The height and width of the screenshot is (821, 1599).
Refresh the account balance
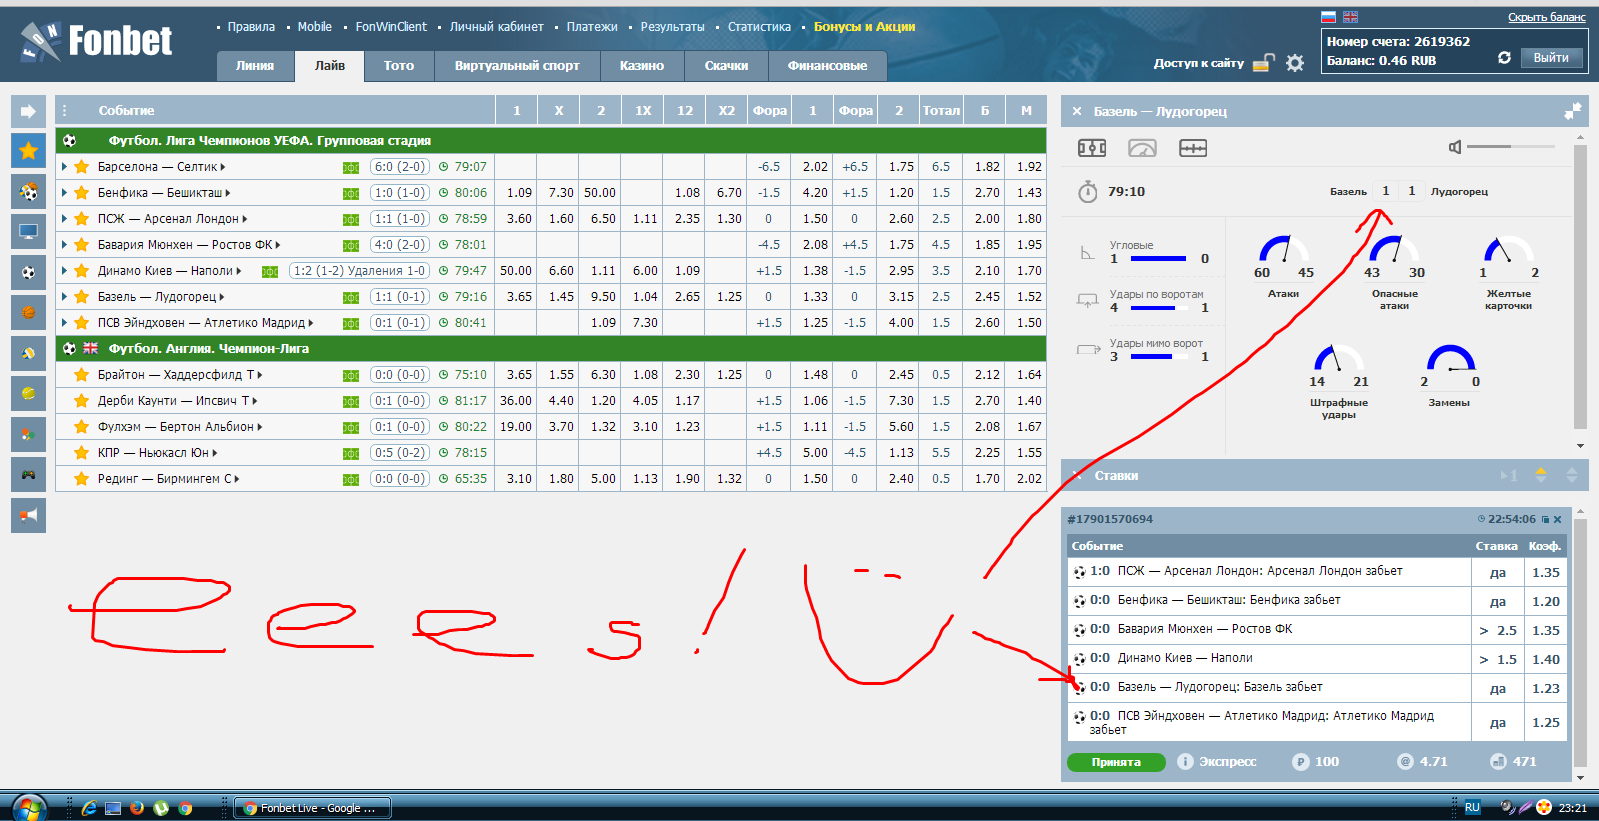click(1504, 58)
